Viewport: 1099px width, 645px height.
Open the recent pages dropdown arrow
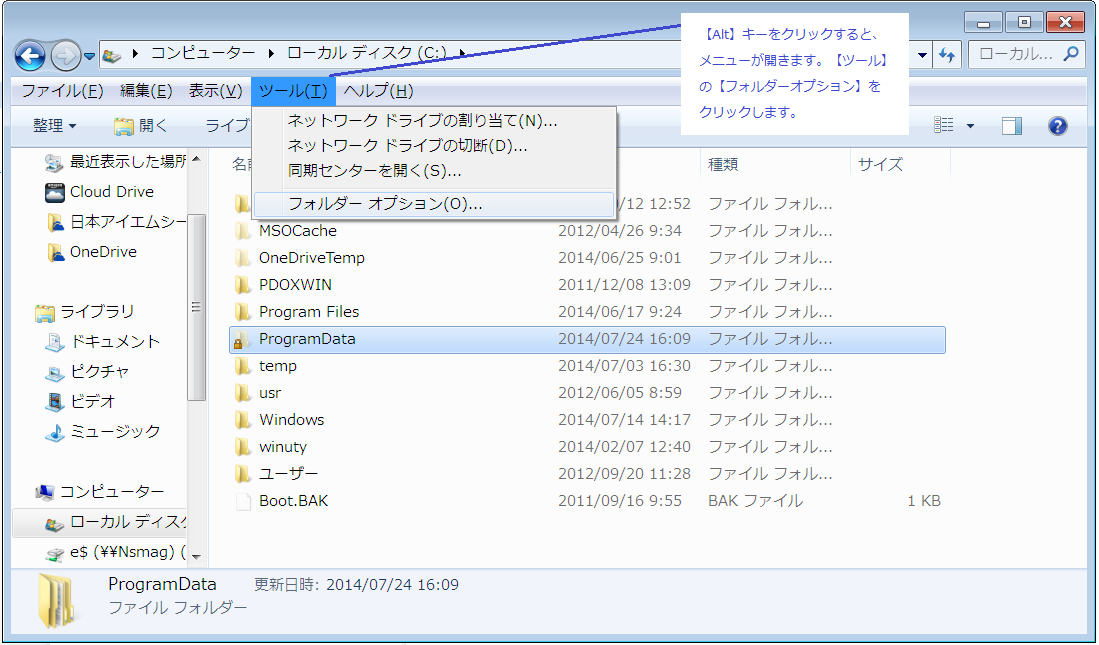[90, 55]
